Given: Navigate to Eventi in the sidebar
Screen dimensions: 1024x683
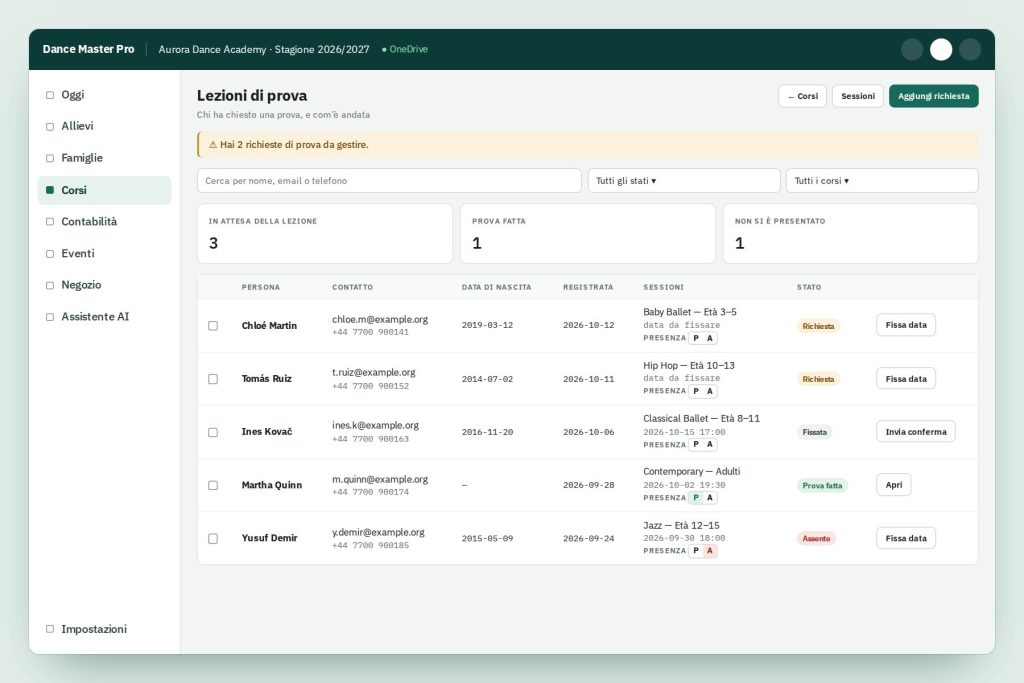Looking at the screenshot, I should [104, 253].
